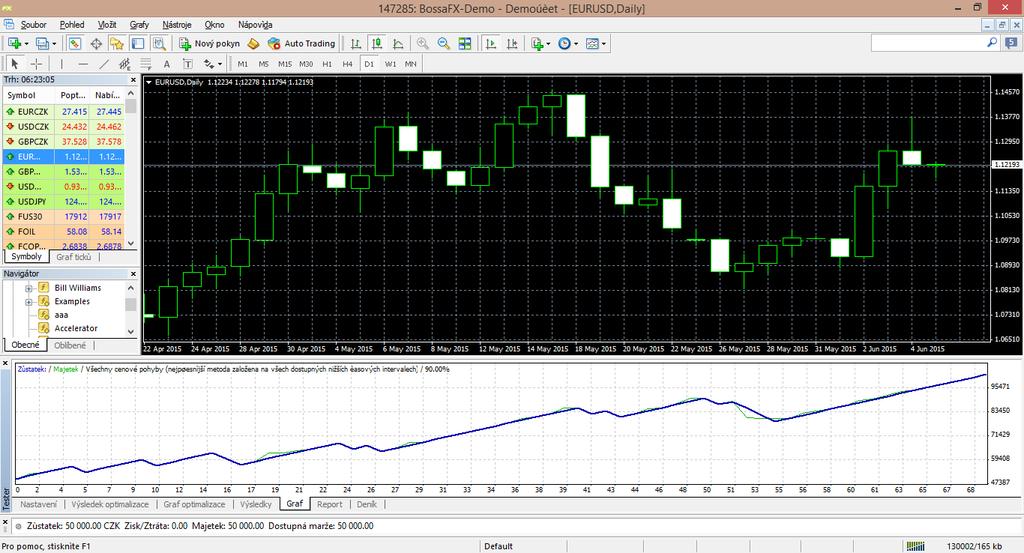Switch to the Graf ticků tab
The width and height of the screenshot is (1024, 553).
pos(74,257)
